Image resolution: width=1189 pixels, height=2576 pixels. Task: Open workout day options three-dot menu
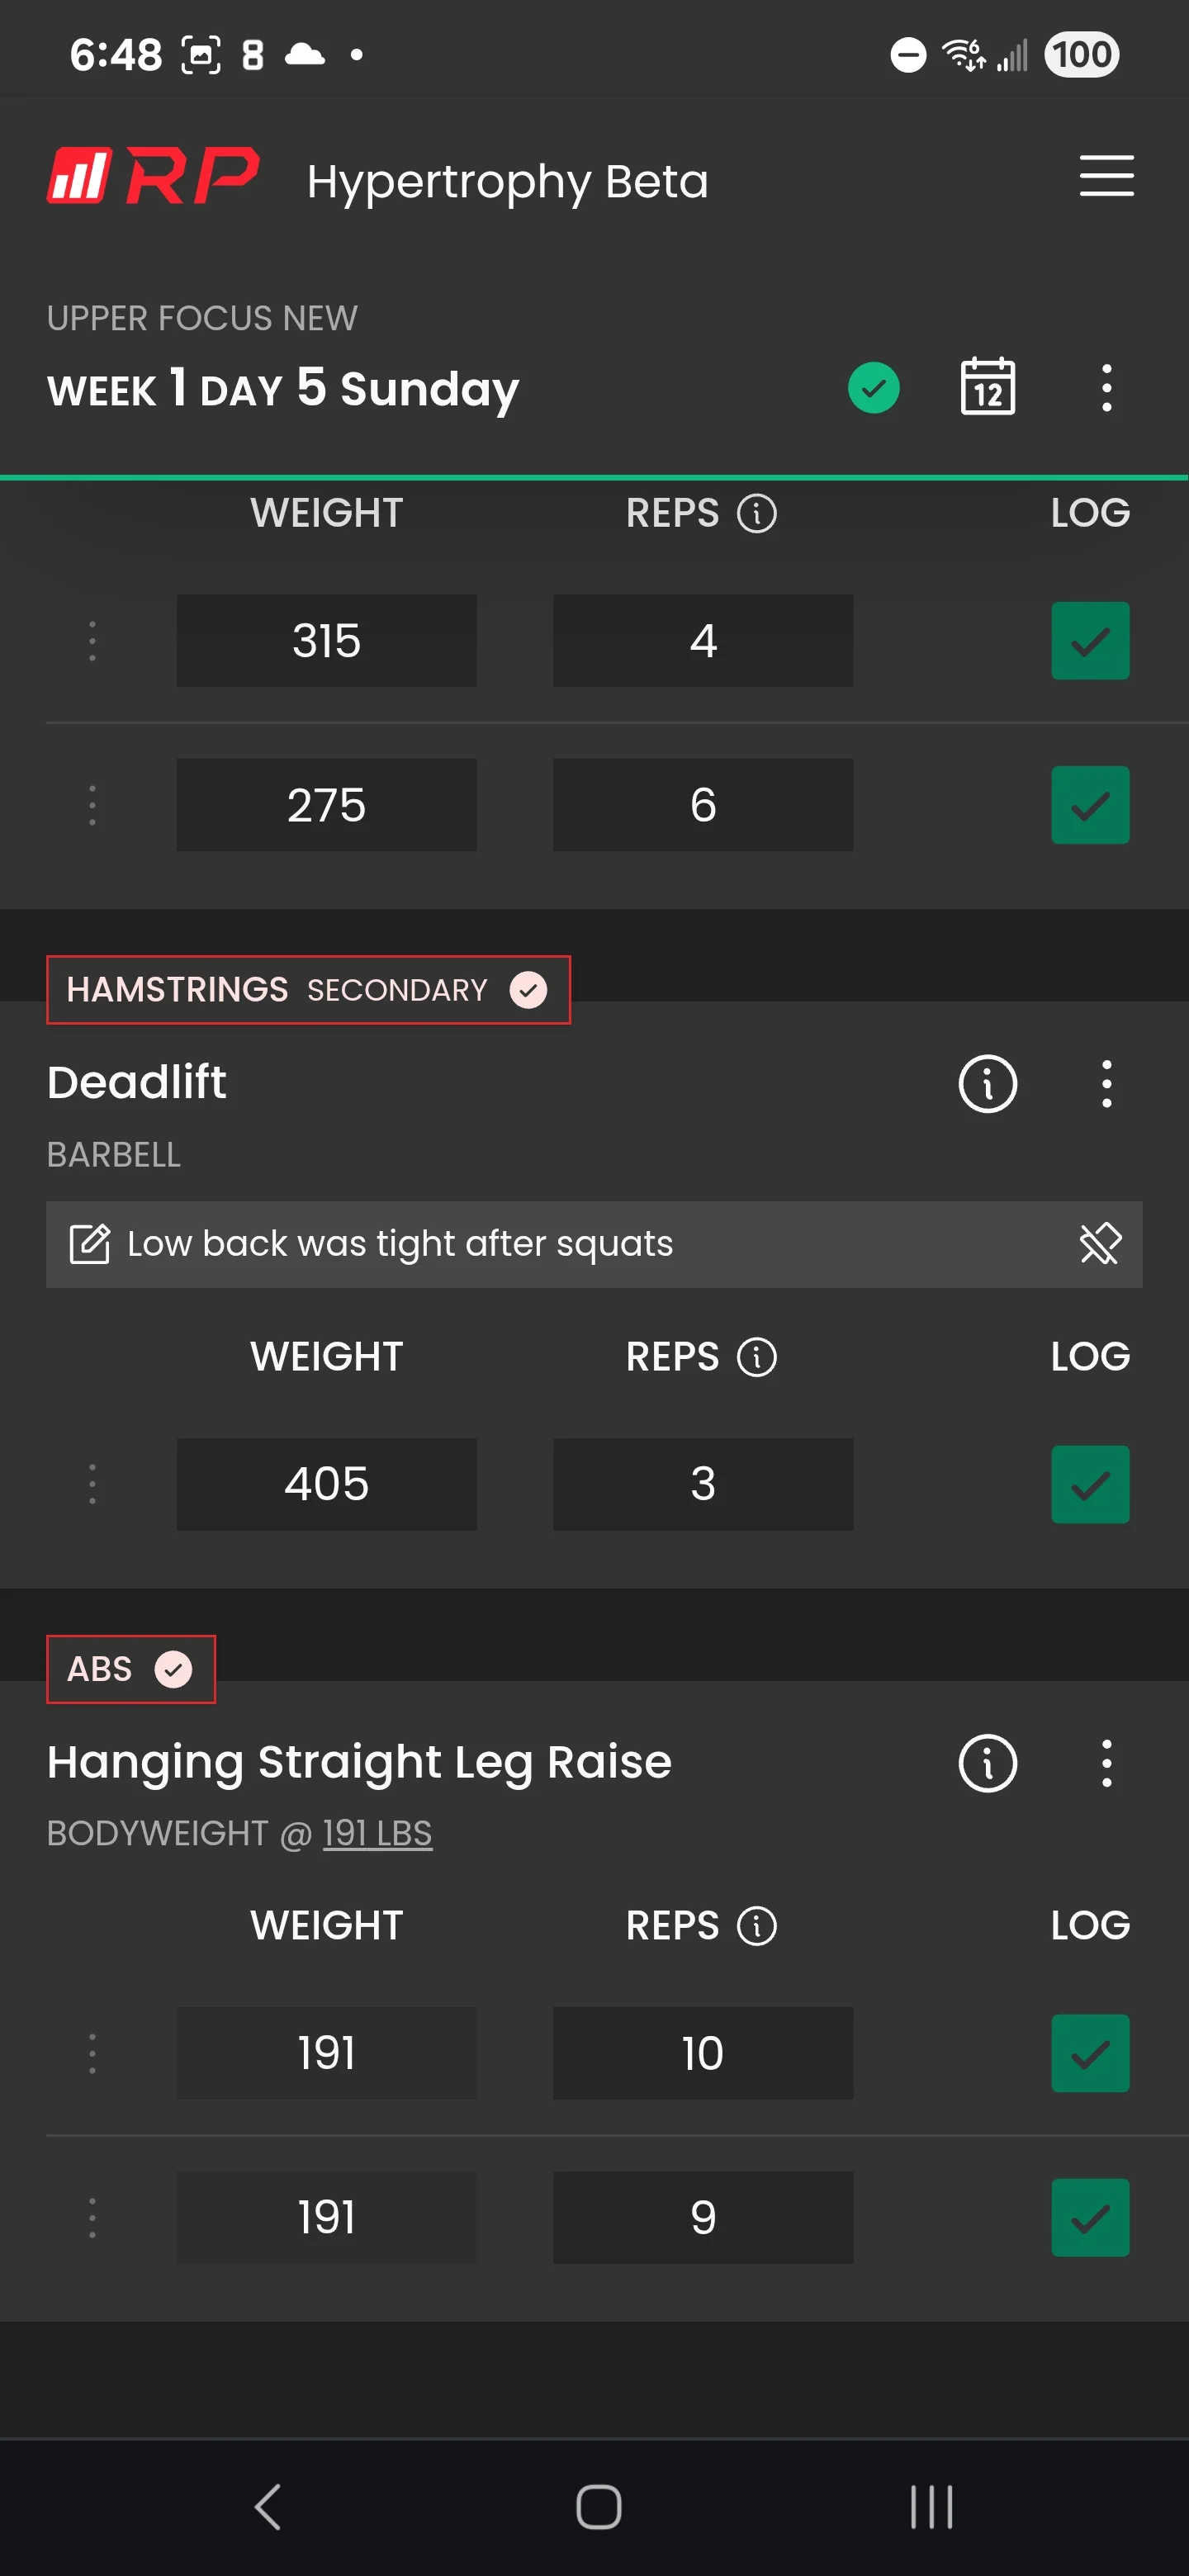click(1106, 388)
